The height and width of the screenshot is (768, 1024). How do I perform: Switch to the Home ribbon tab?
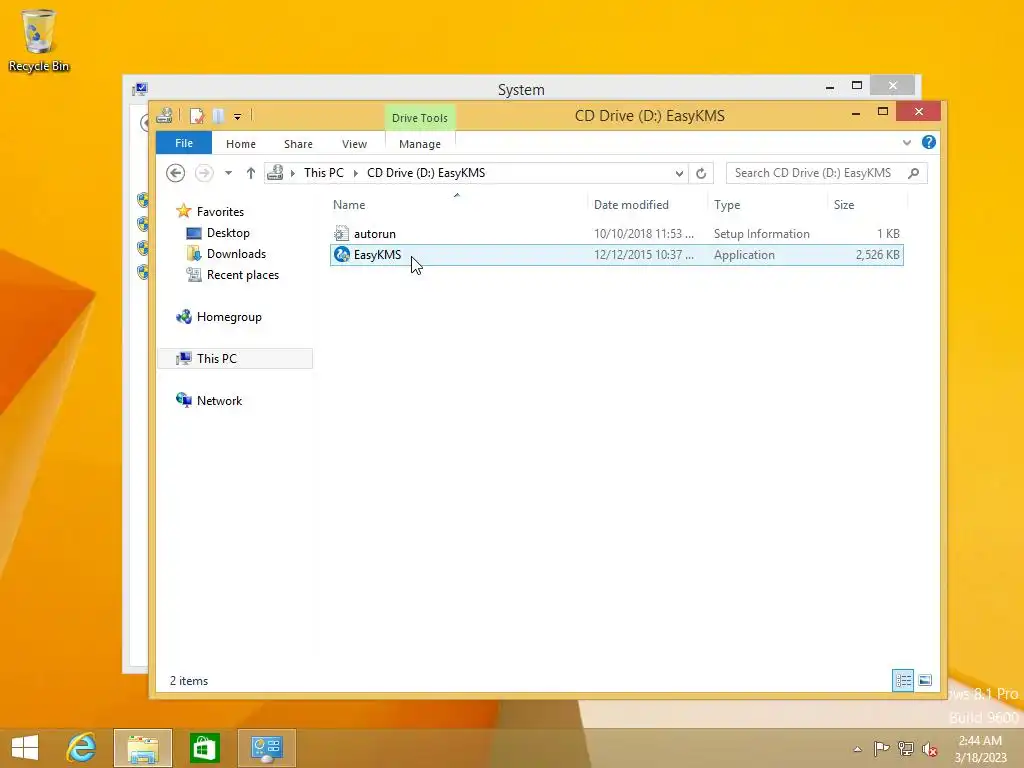point(241,144)
